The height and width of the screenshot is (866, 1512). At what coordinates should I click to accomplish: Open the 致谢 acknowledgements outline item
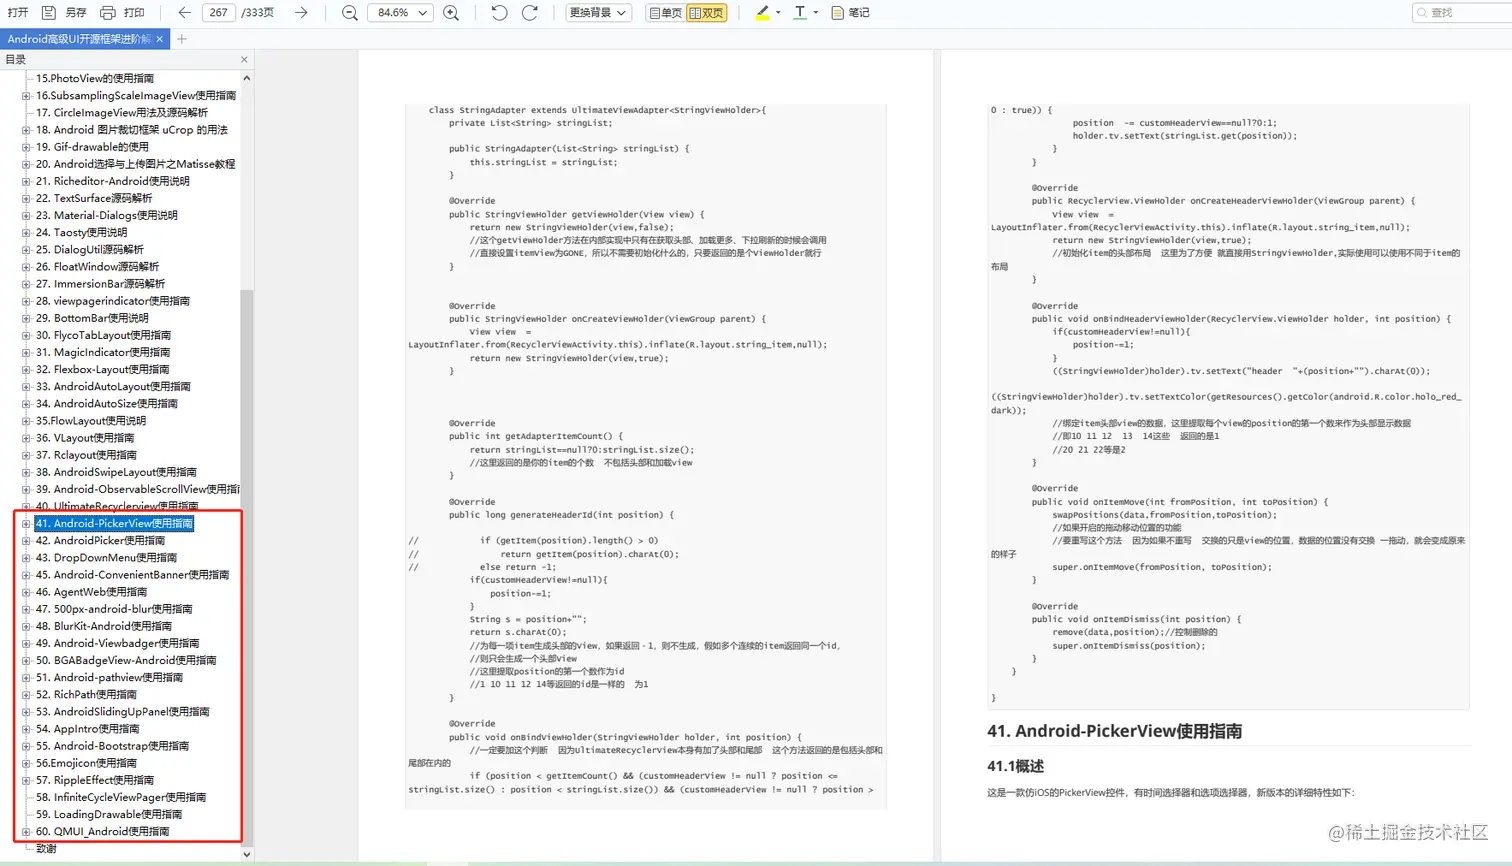point(46,849)
